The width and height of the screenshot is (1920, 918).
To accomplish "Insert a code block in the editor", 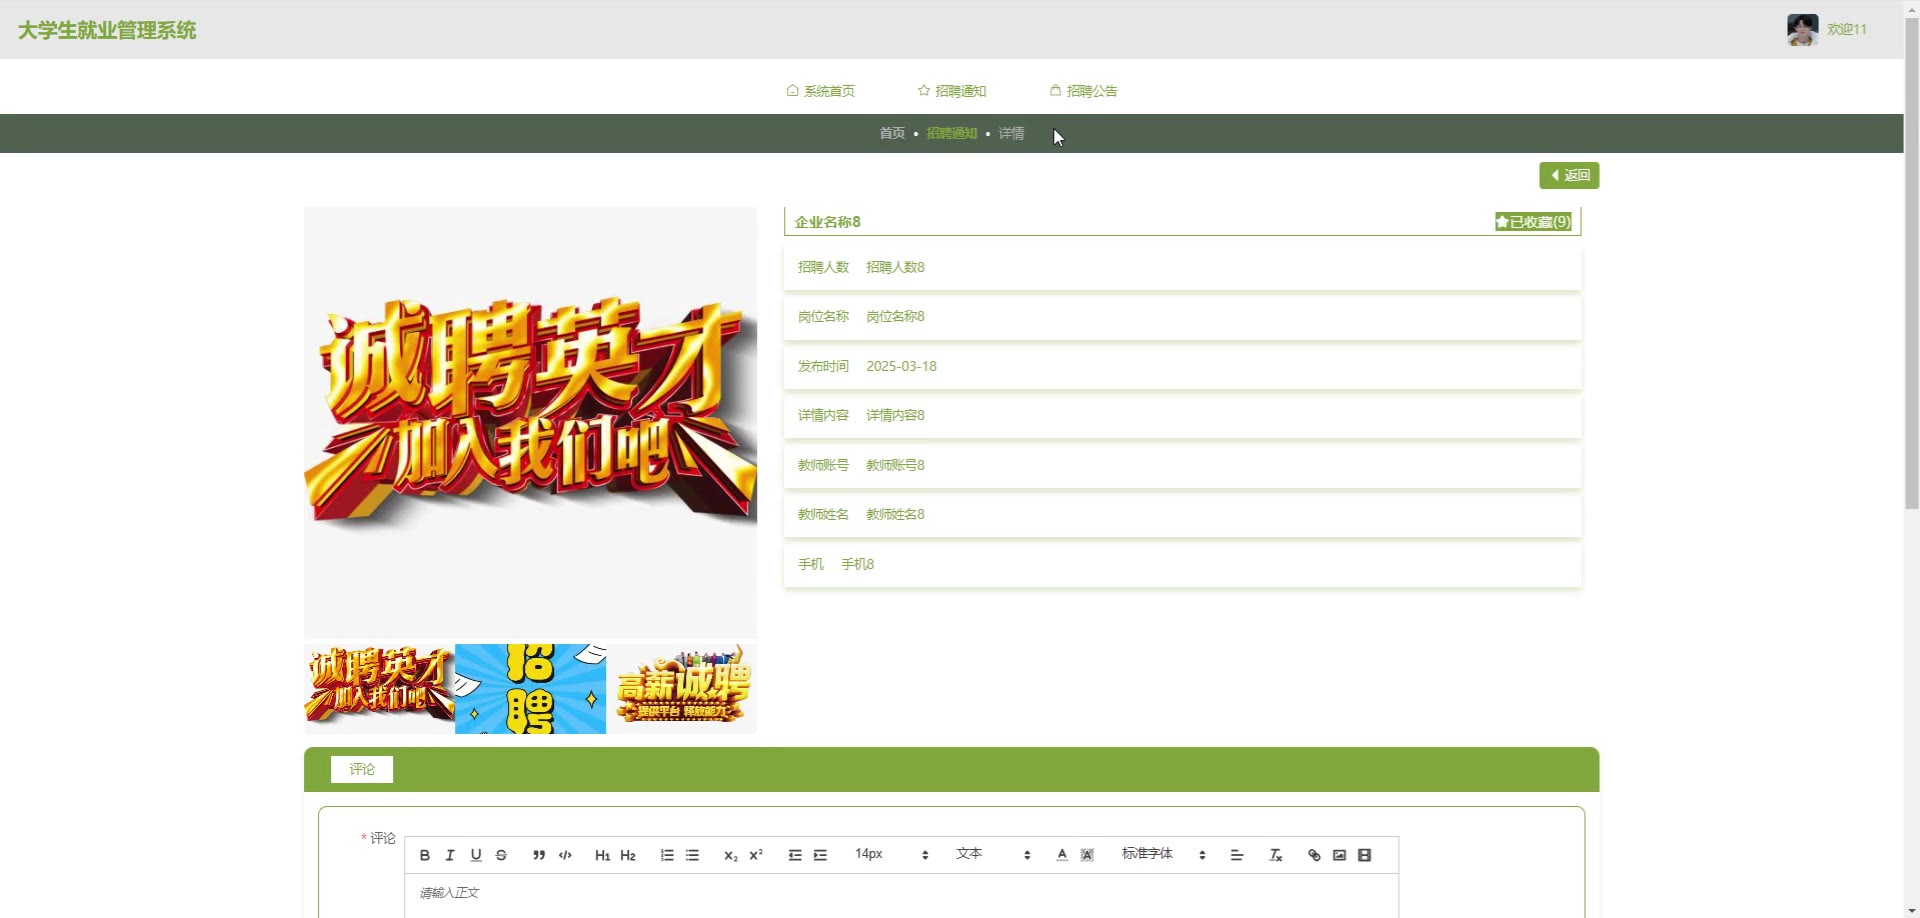I will coord(565,855).
